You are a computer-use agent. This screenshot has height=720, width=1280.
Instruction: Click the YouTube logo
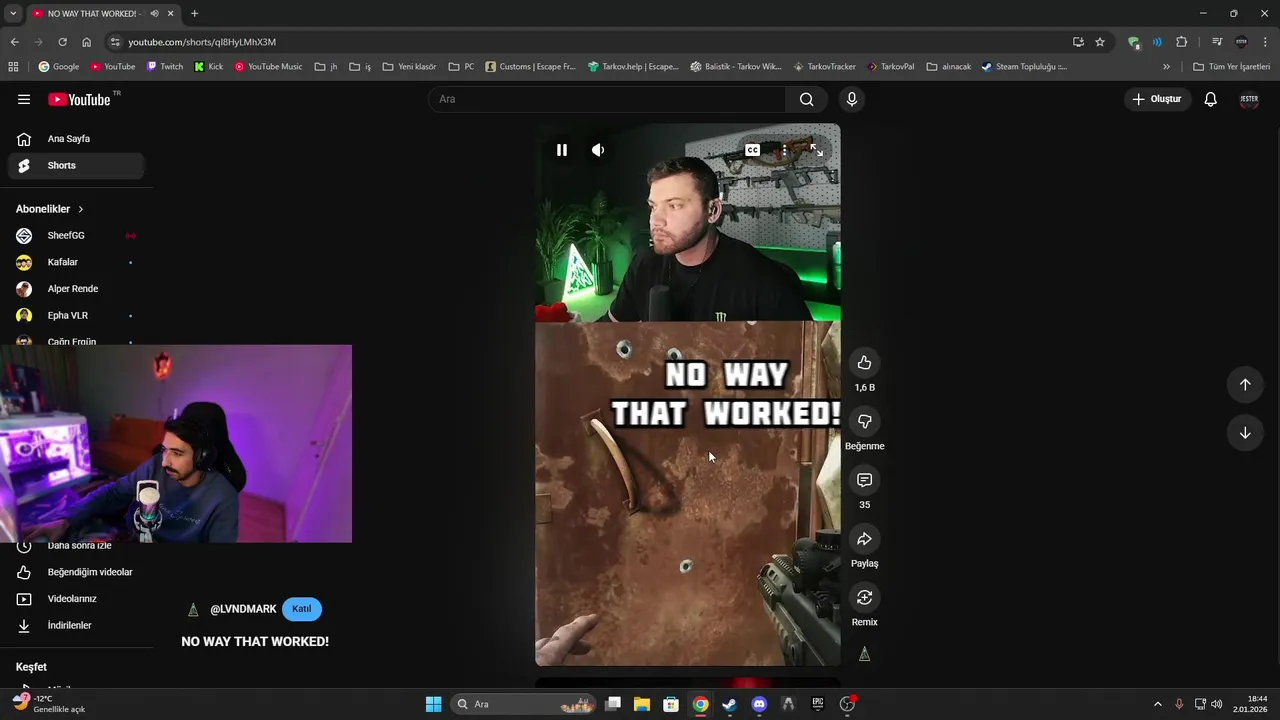pos(79,99)
